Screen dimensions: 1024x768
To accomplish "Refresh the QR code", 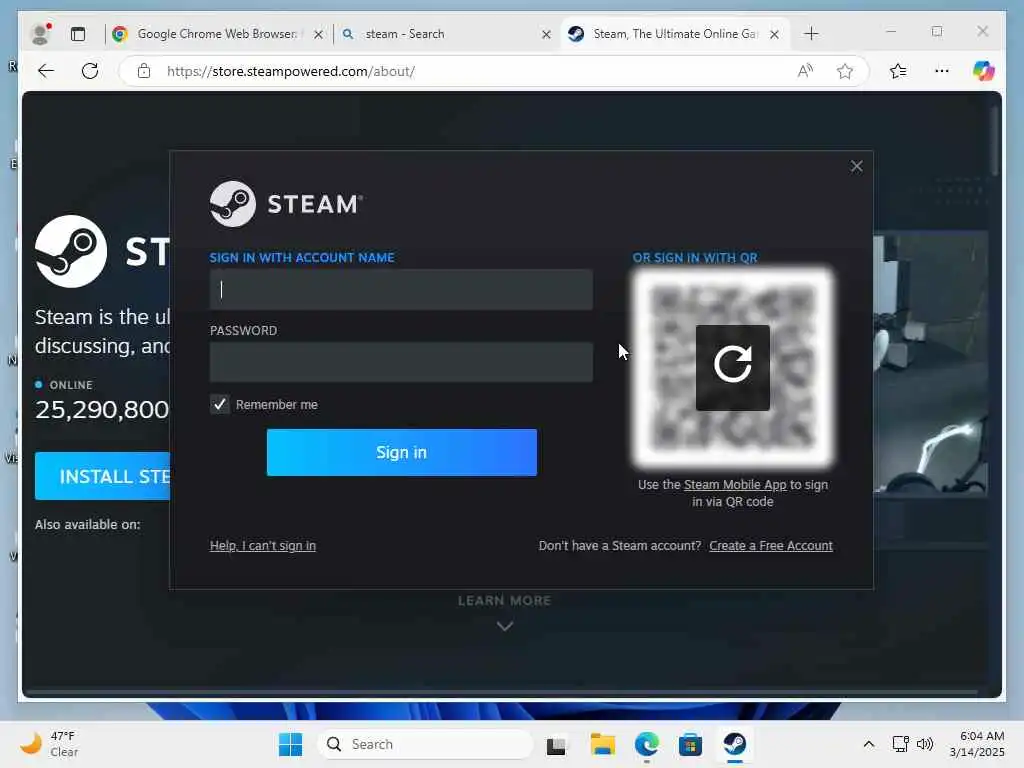I will click(x=733, y=367).
